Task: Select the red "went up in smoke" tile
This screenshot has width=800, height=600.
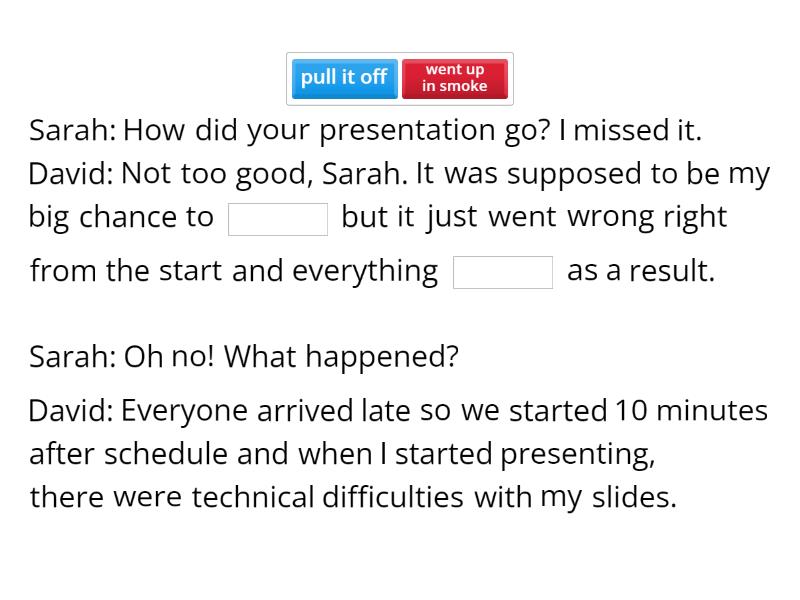Action: (455, 79)
